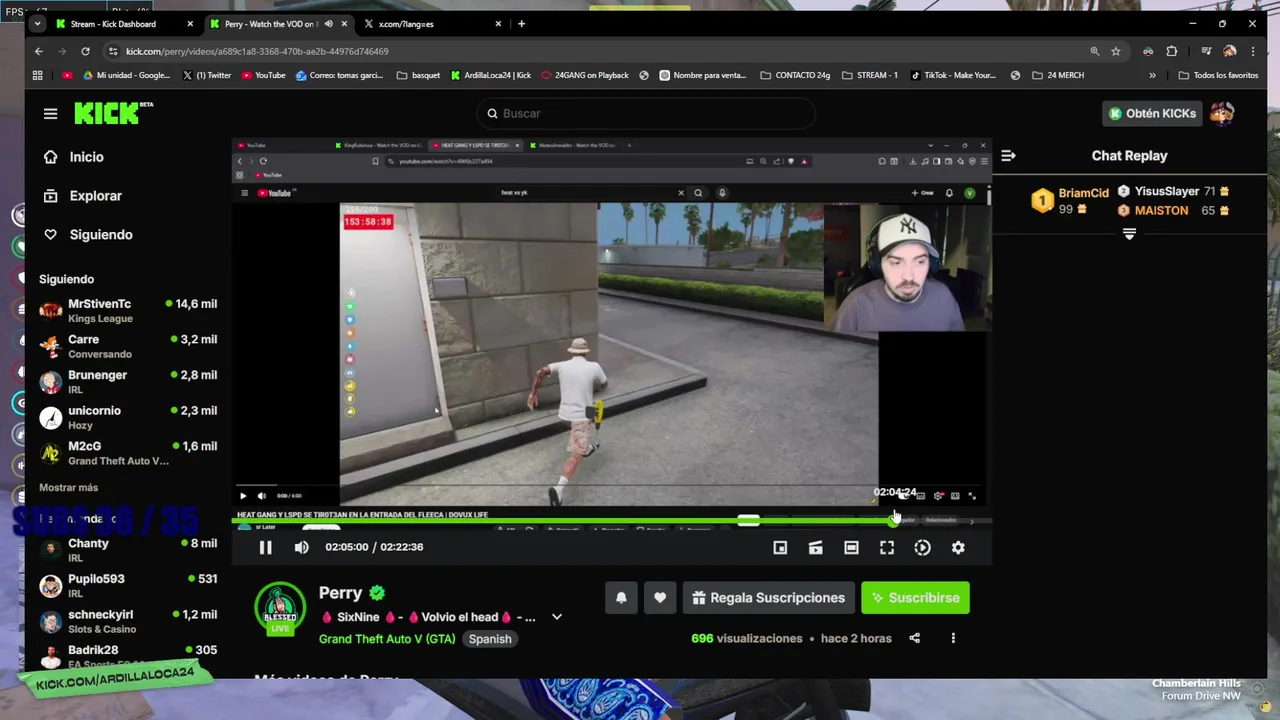Open picture-in-picture mode in Kick player
This screenshot has height=720, width=1280.
point(780,547)
